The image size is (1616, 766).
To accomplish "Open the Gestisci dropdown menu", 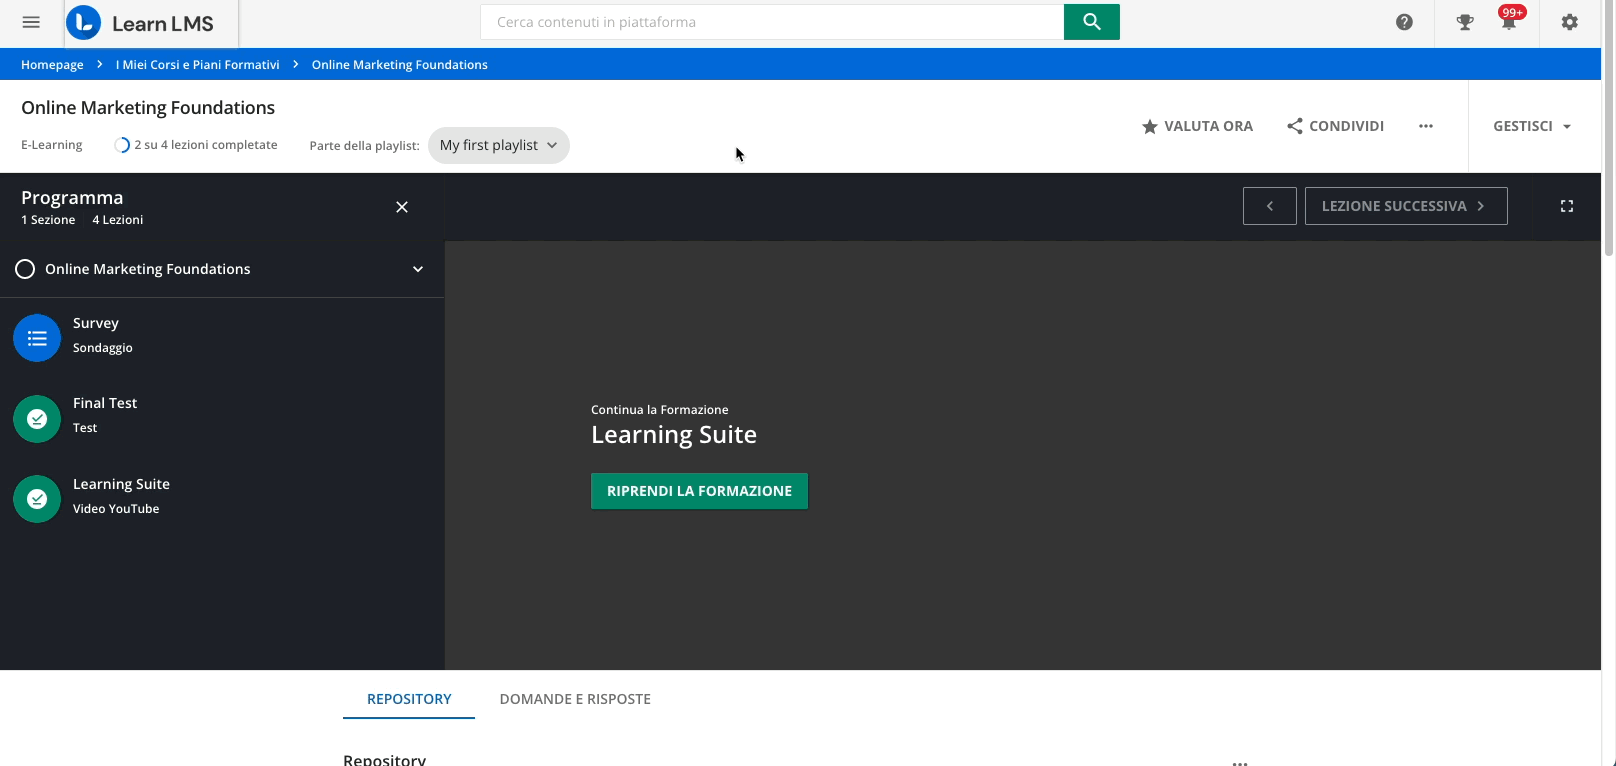I will pyautogui.click(x=1532, y=126).
